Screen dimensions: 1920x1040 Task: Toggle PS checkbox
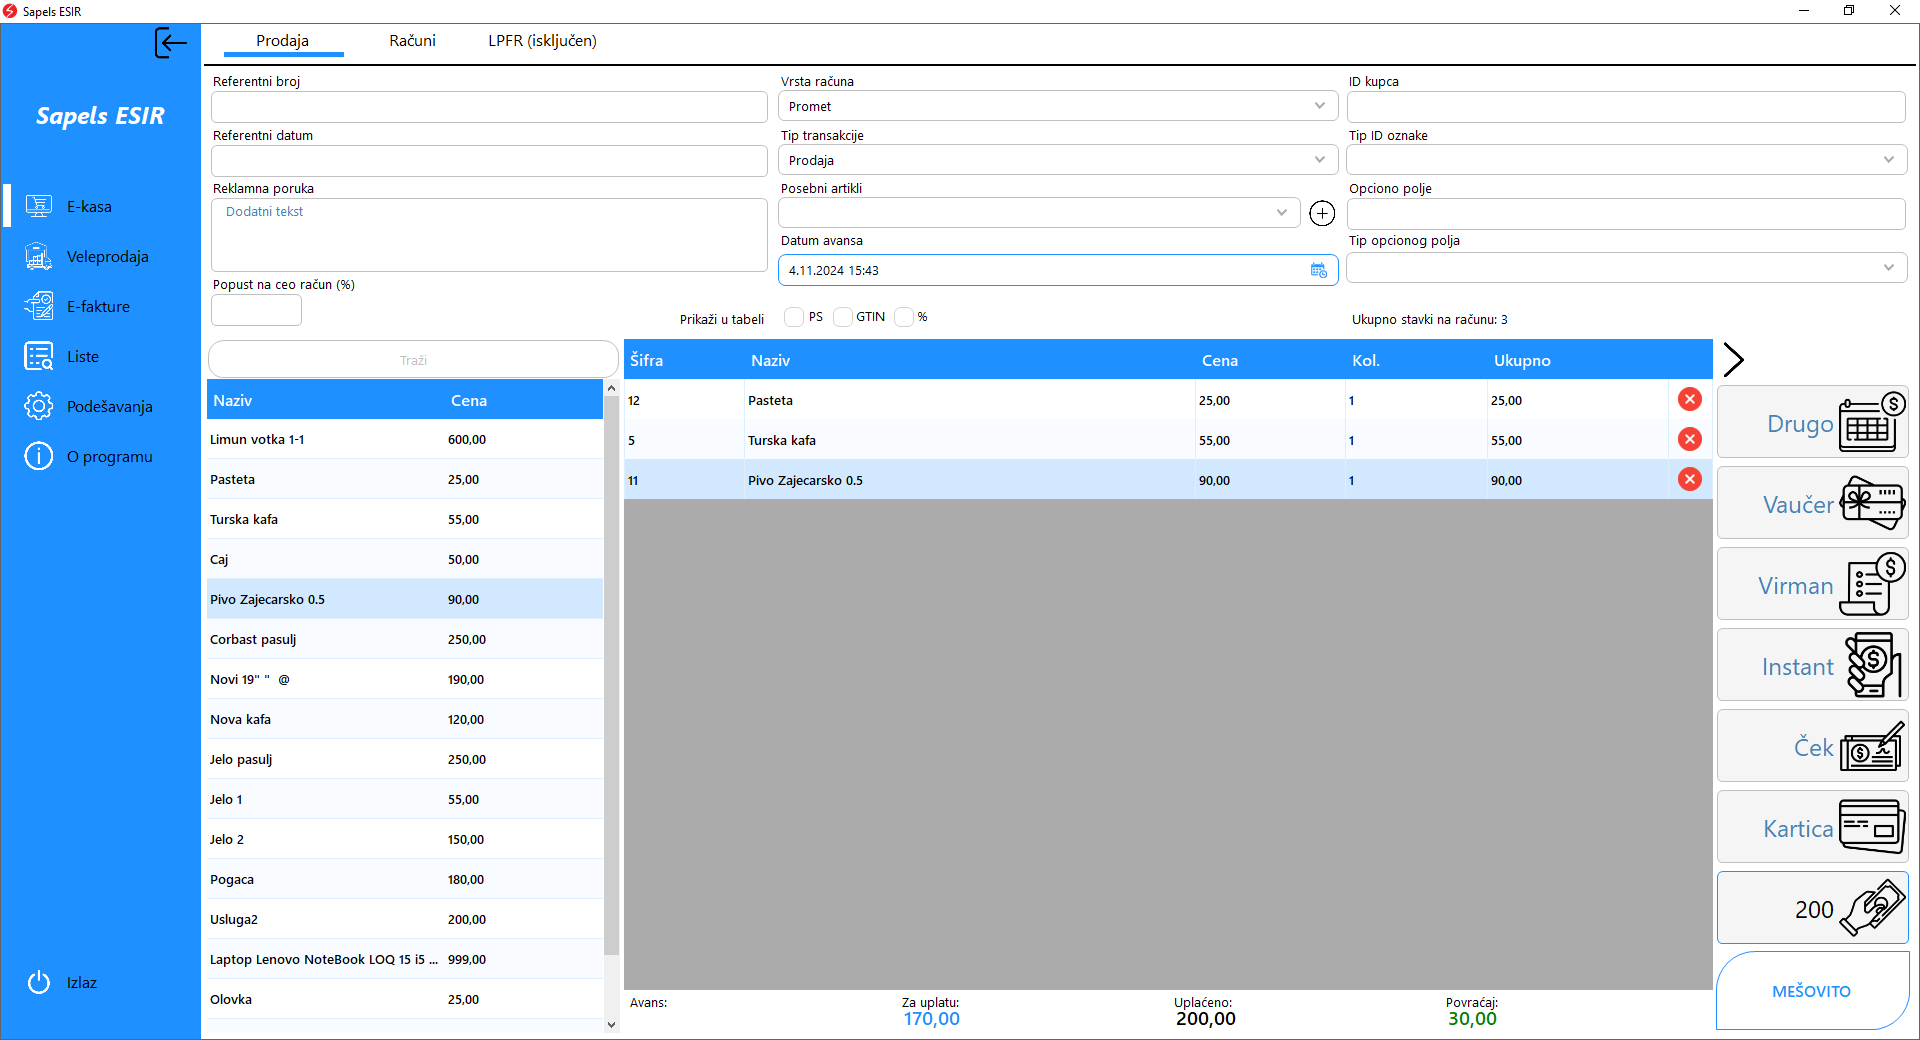point(794,317)
